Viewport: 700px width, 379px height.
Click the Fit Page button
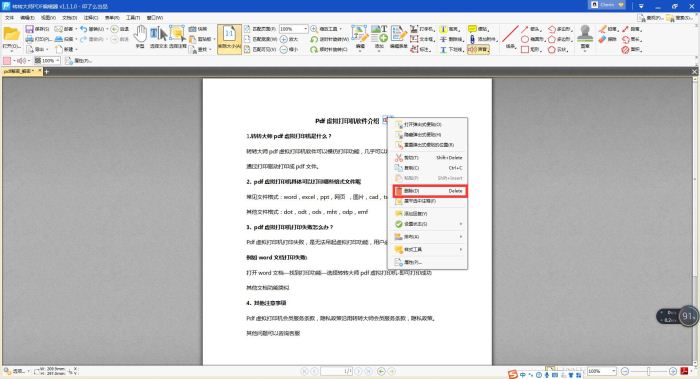click(x=261, y=29)
